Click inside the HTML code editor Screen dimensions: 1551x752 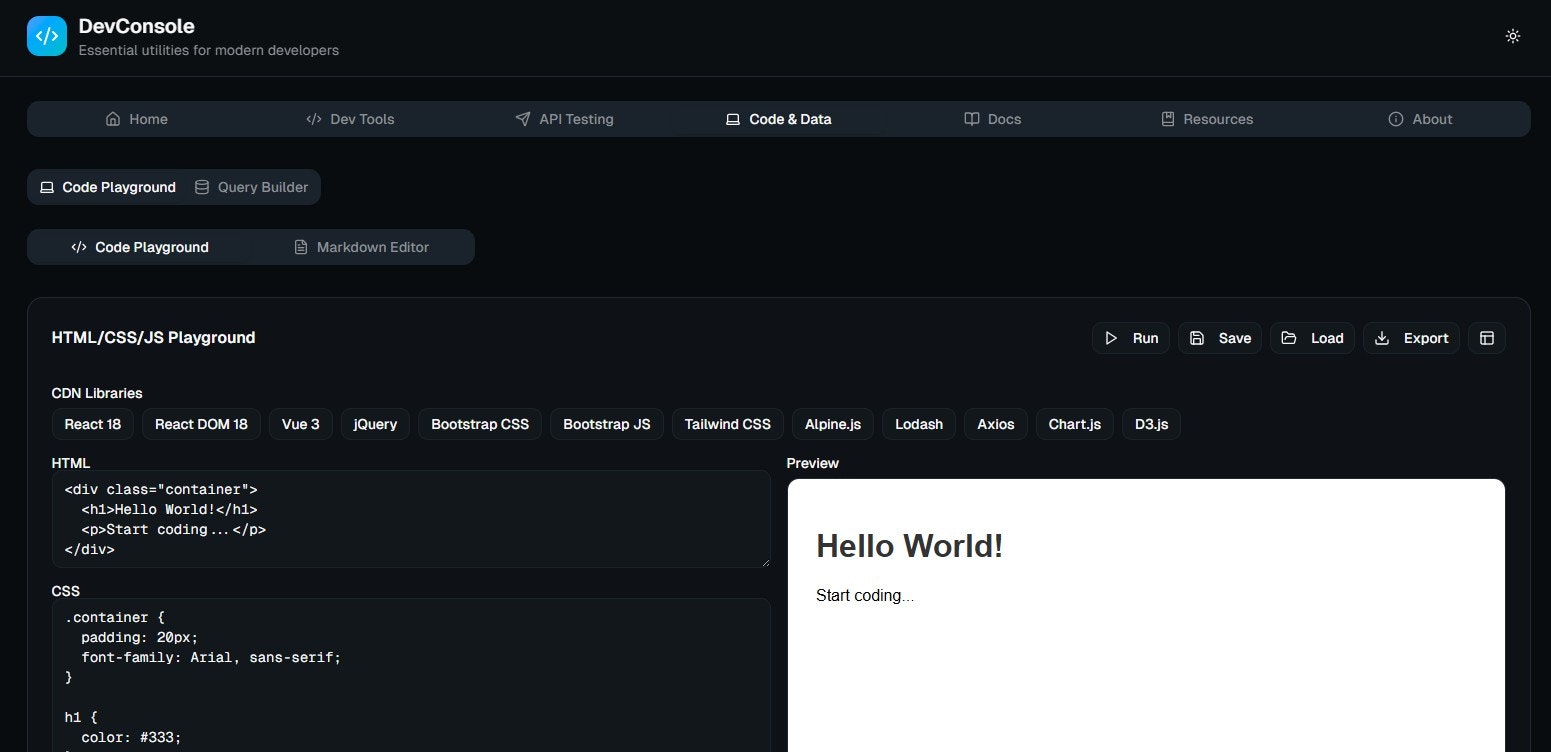point(410,519)
